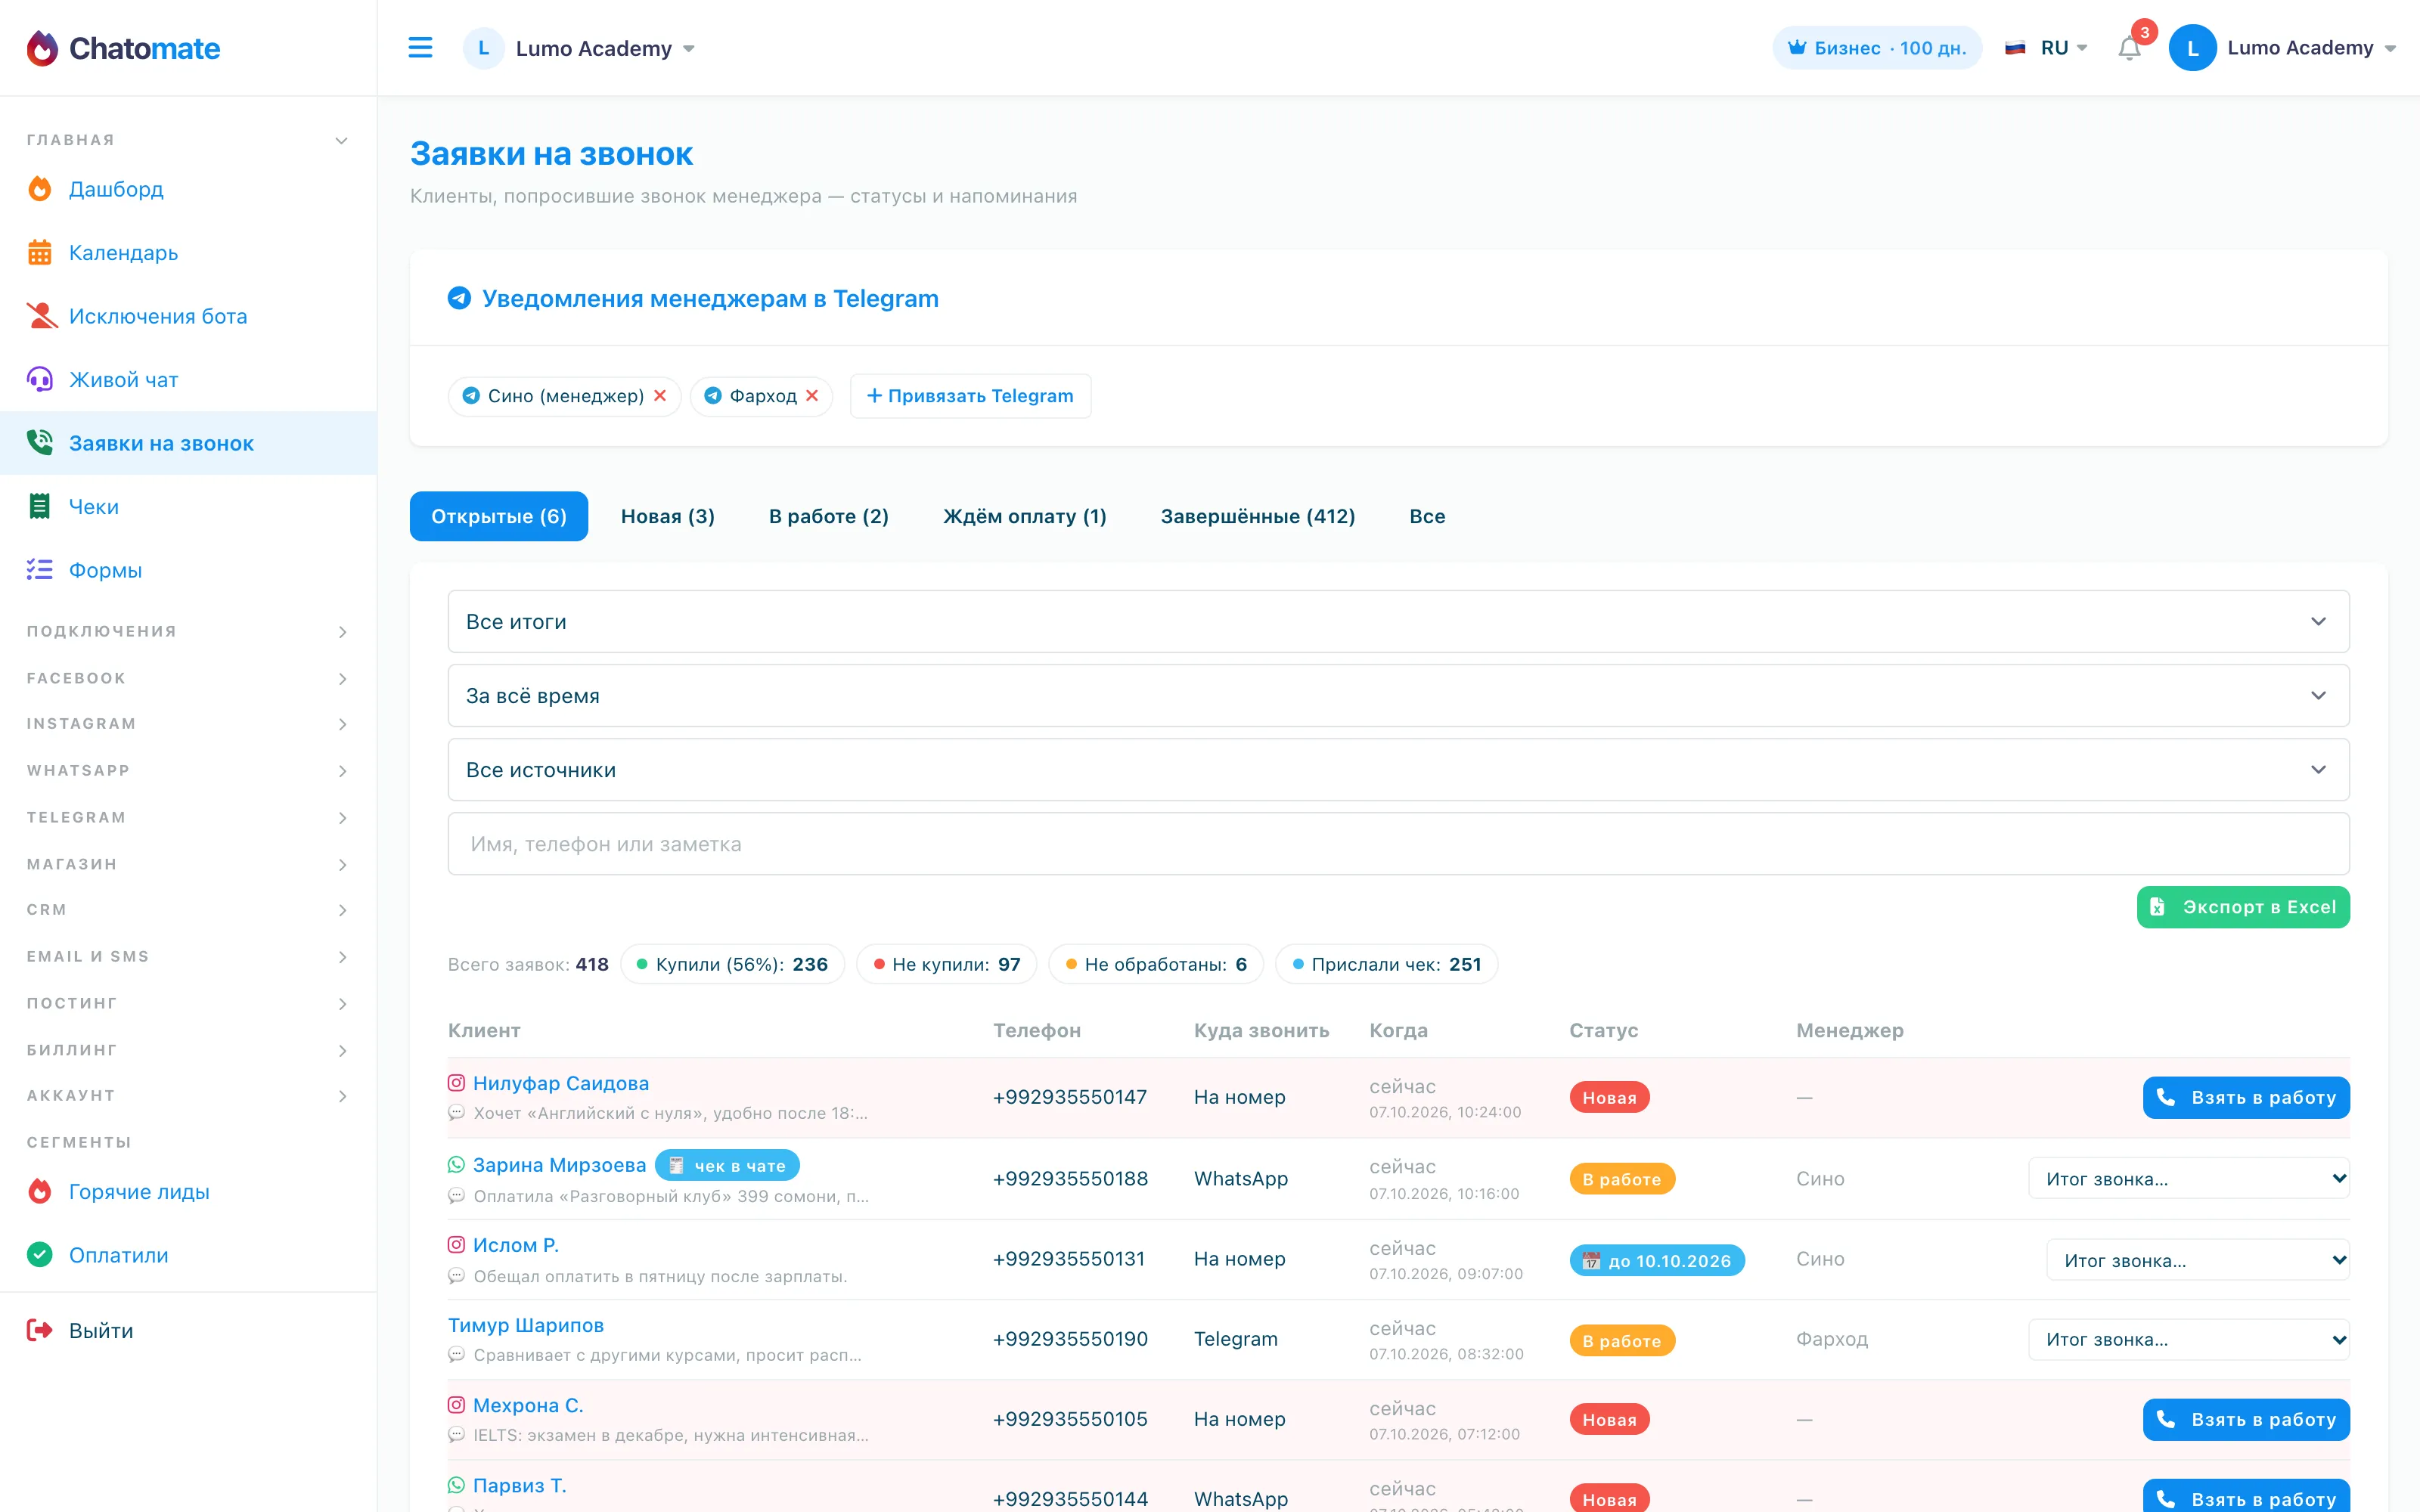Image resolution: width=2420 pixels, height=1512 pixels.
Task: Expand the CRM sidebar section
Action: coord(188,910)
